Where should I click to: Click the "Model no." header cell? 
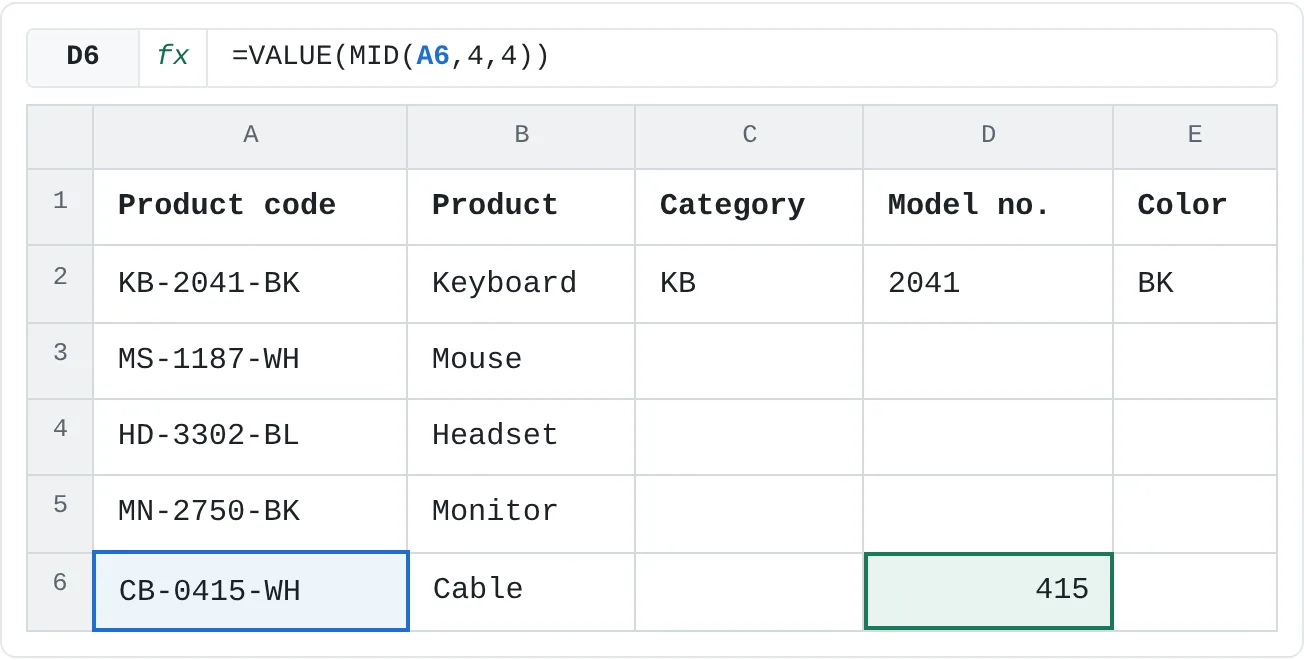pos(988,206)
